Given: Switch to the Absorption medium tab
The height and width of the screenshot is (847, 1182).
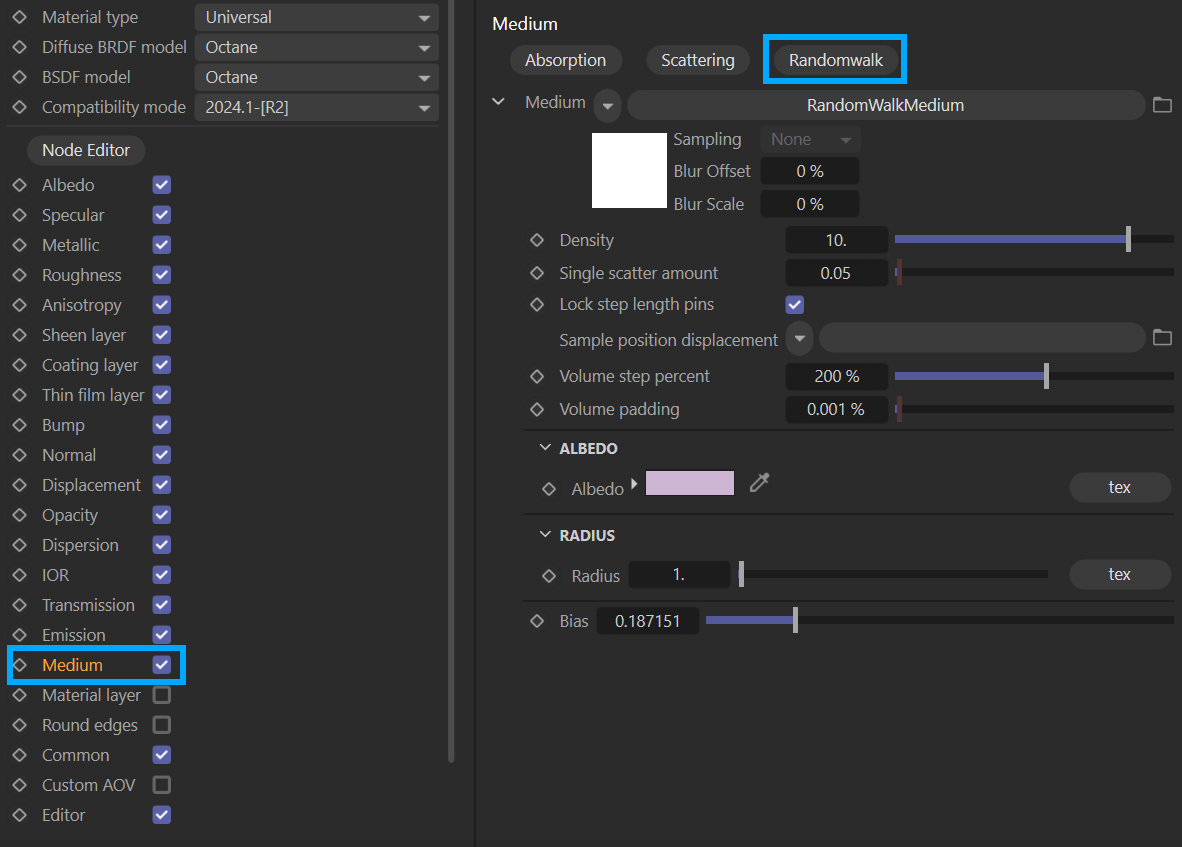Looking at the screenshot, I should [565, 60].
